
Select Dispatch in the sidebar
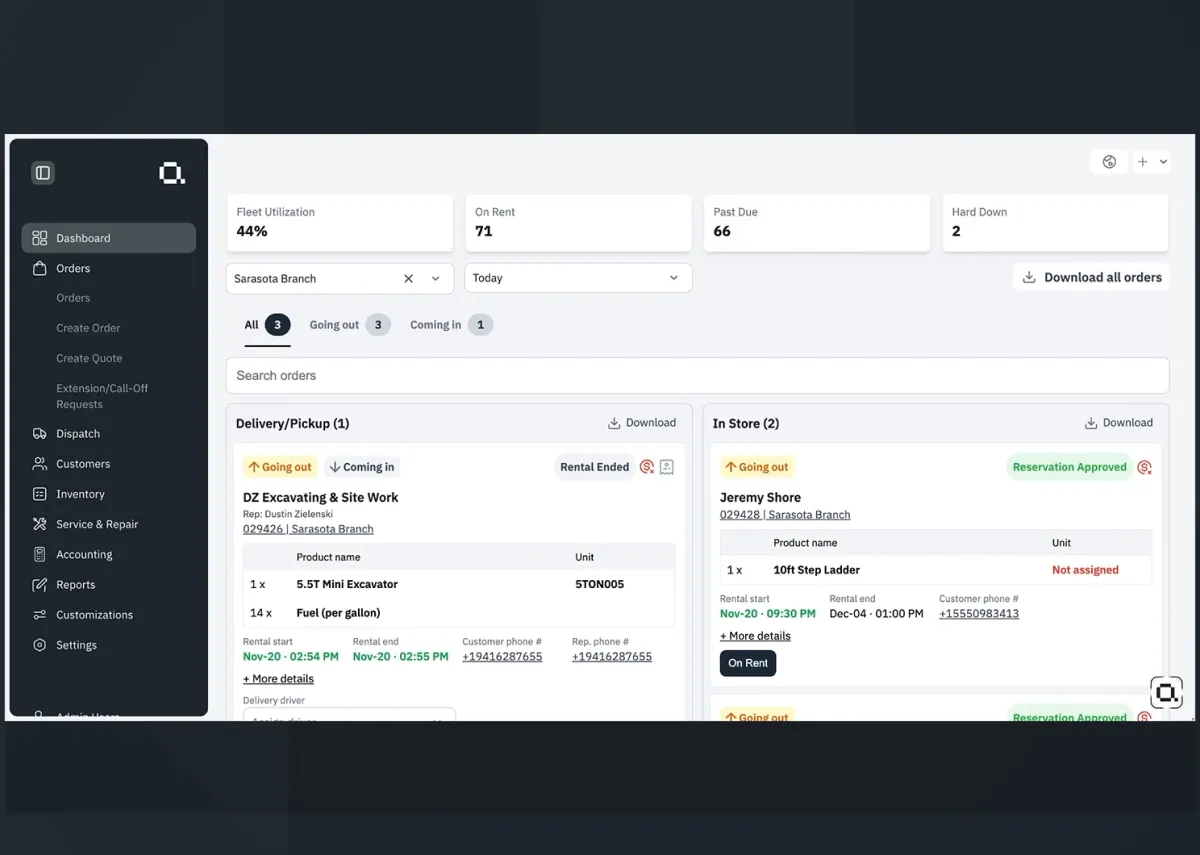tap(77, 433)
